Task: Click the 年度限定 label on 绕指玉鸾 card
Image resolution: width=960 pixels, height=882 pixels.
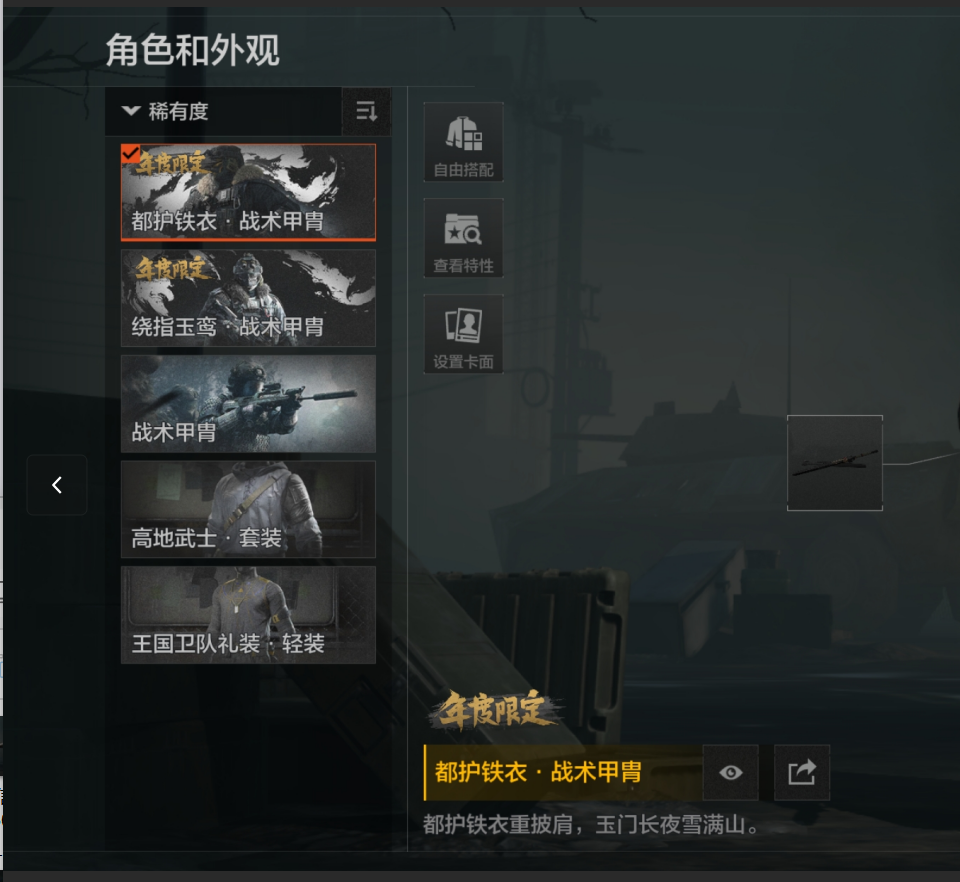Action: point(172,269)
